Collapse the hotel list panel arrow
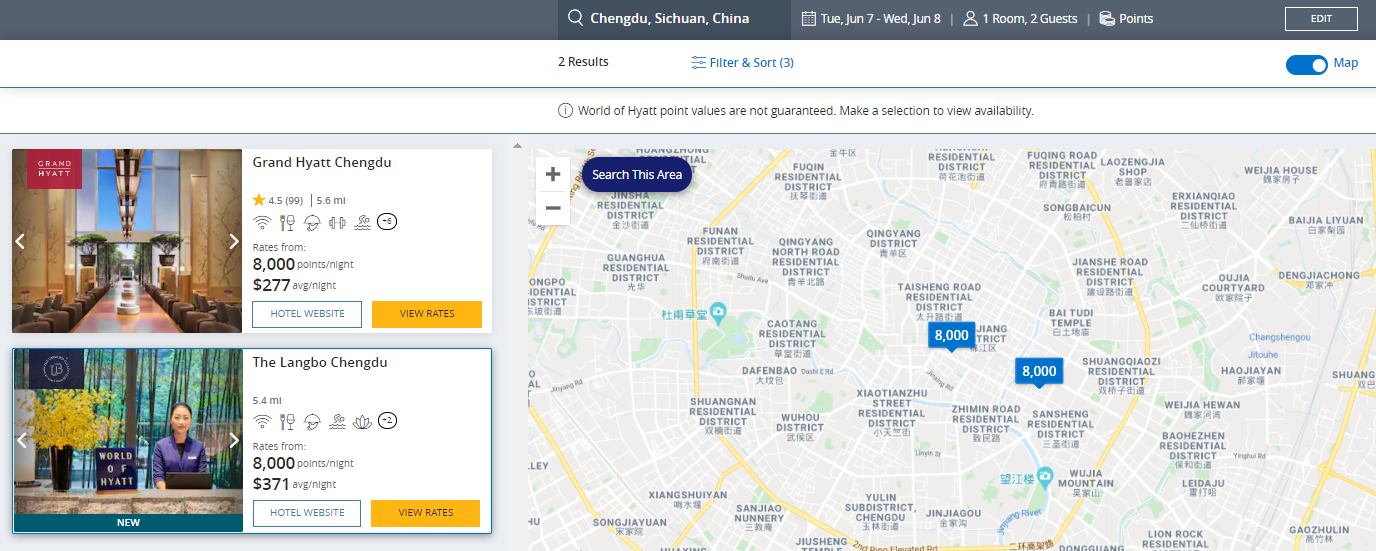The height and width of the screenshot is (551, 1376). 517,146
